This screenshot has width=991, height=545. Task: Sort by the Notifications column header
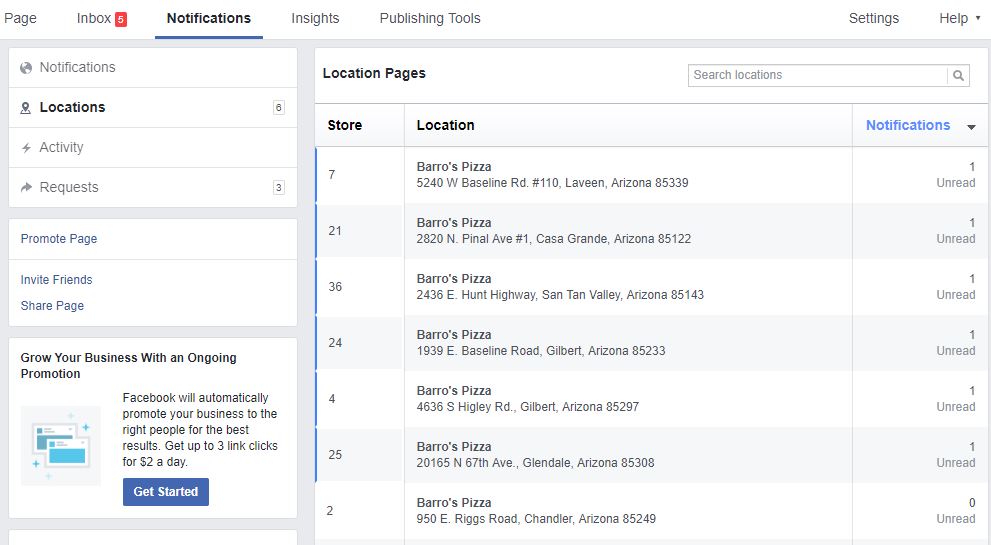point(908,125)
